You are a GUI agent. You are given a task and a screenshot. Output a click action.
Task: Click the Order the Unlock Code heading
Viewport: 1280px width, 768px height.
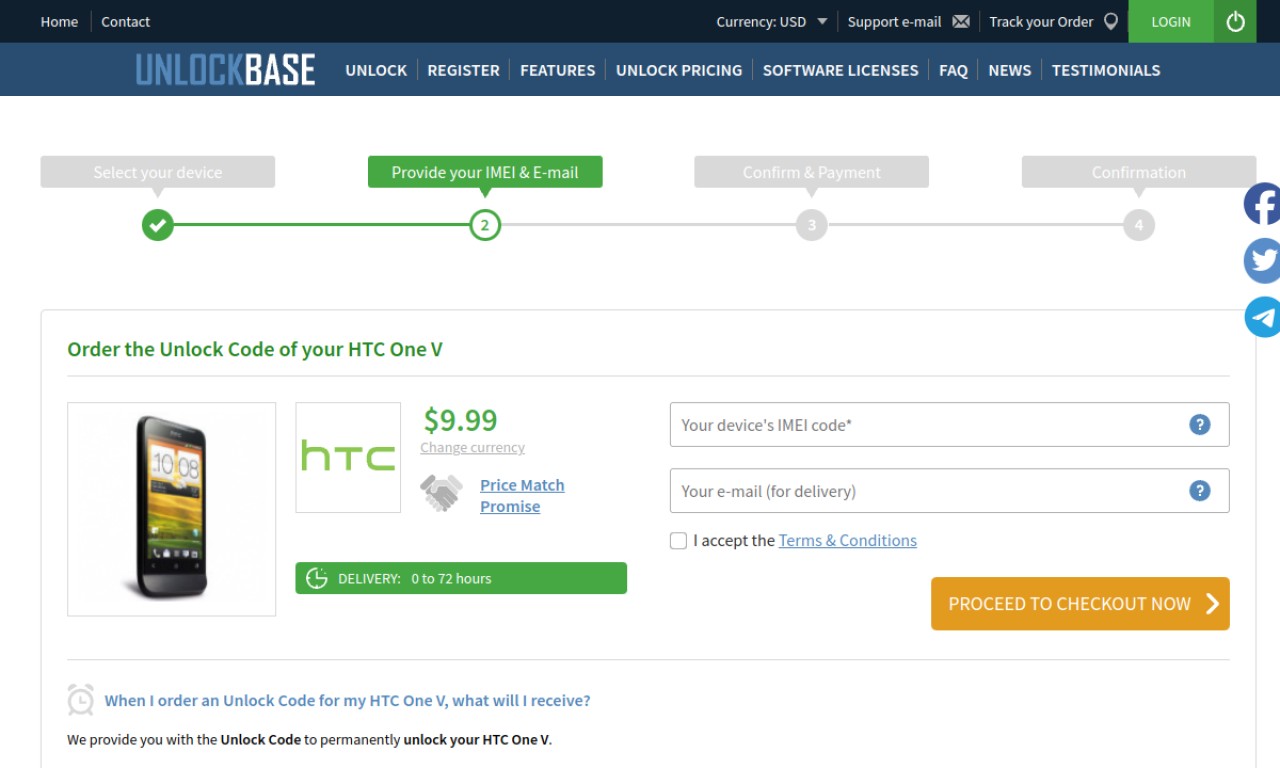pos(255,349)
